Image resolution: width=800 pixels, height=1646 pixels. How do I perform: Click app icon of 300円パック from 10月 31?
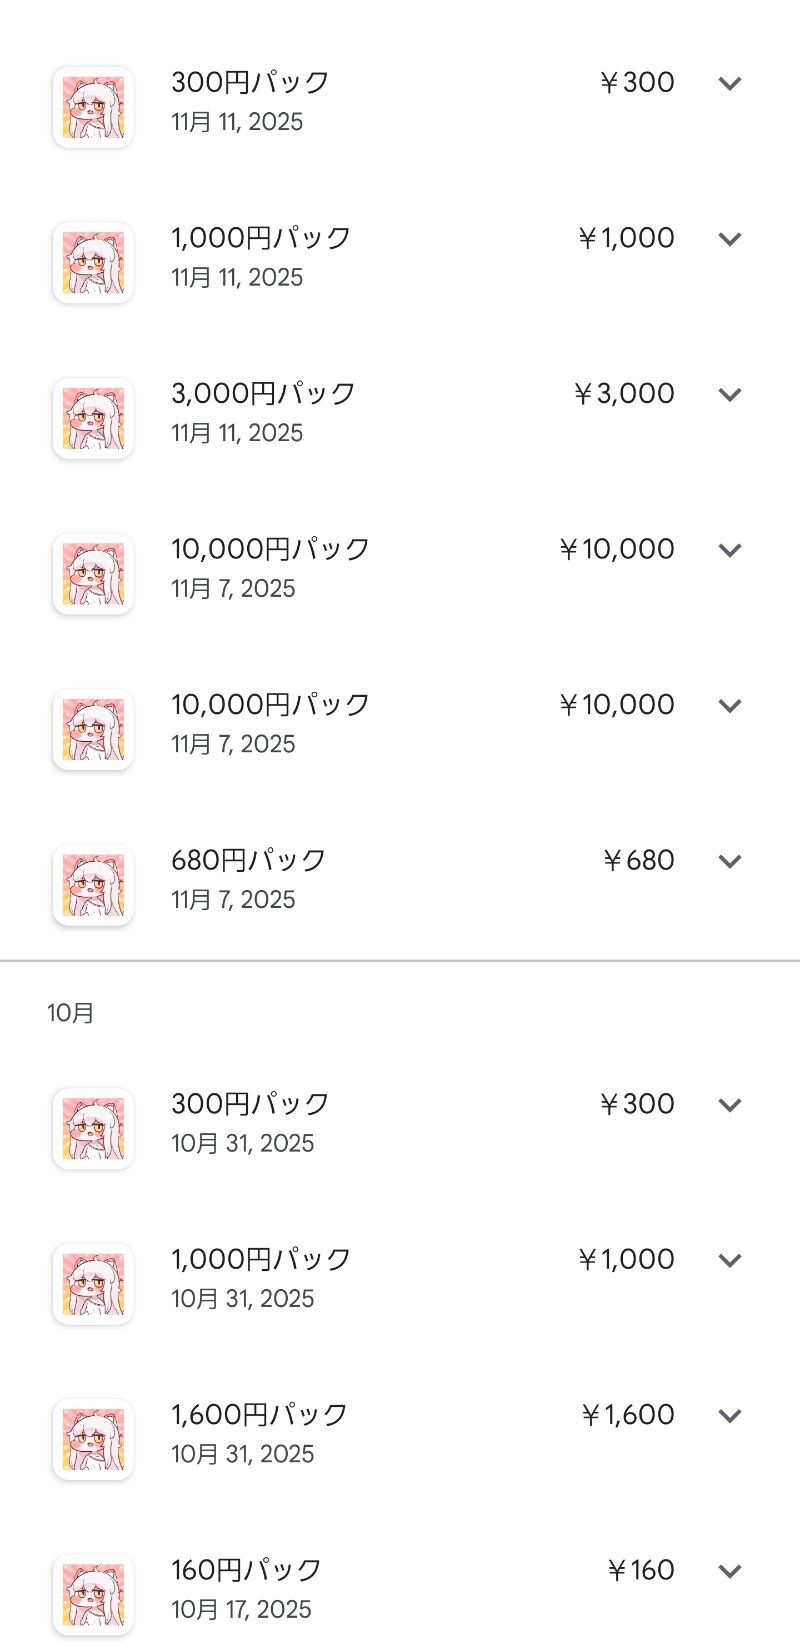pyautogui.click(x=93, y=1128)
